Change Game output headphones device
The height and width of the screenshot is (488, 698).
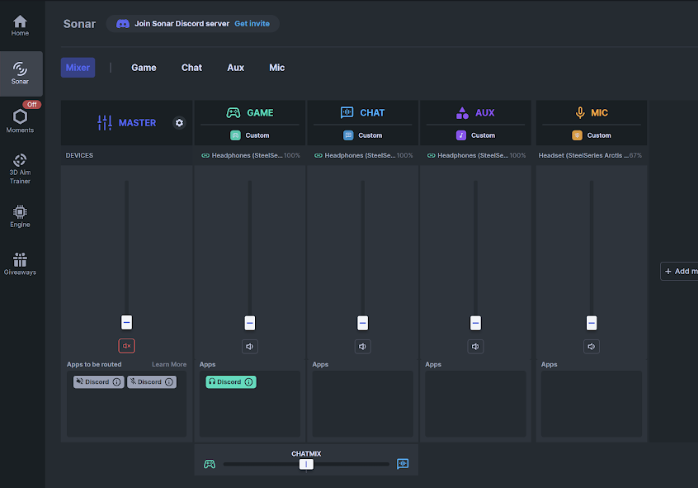pos(250,155)
